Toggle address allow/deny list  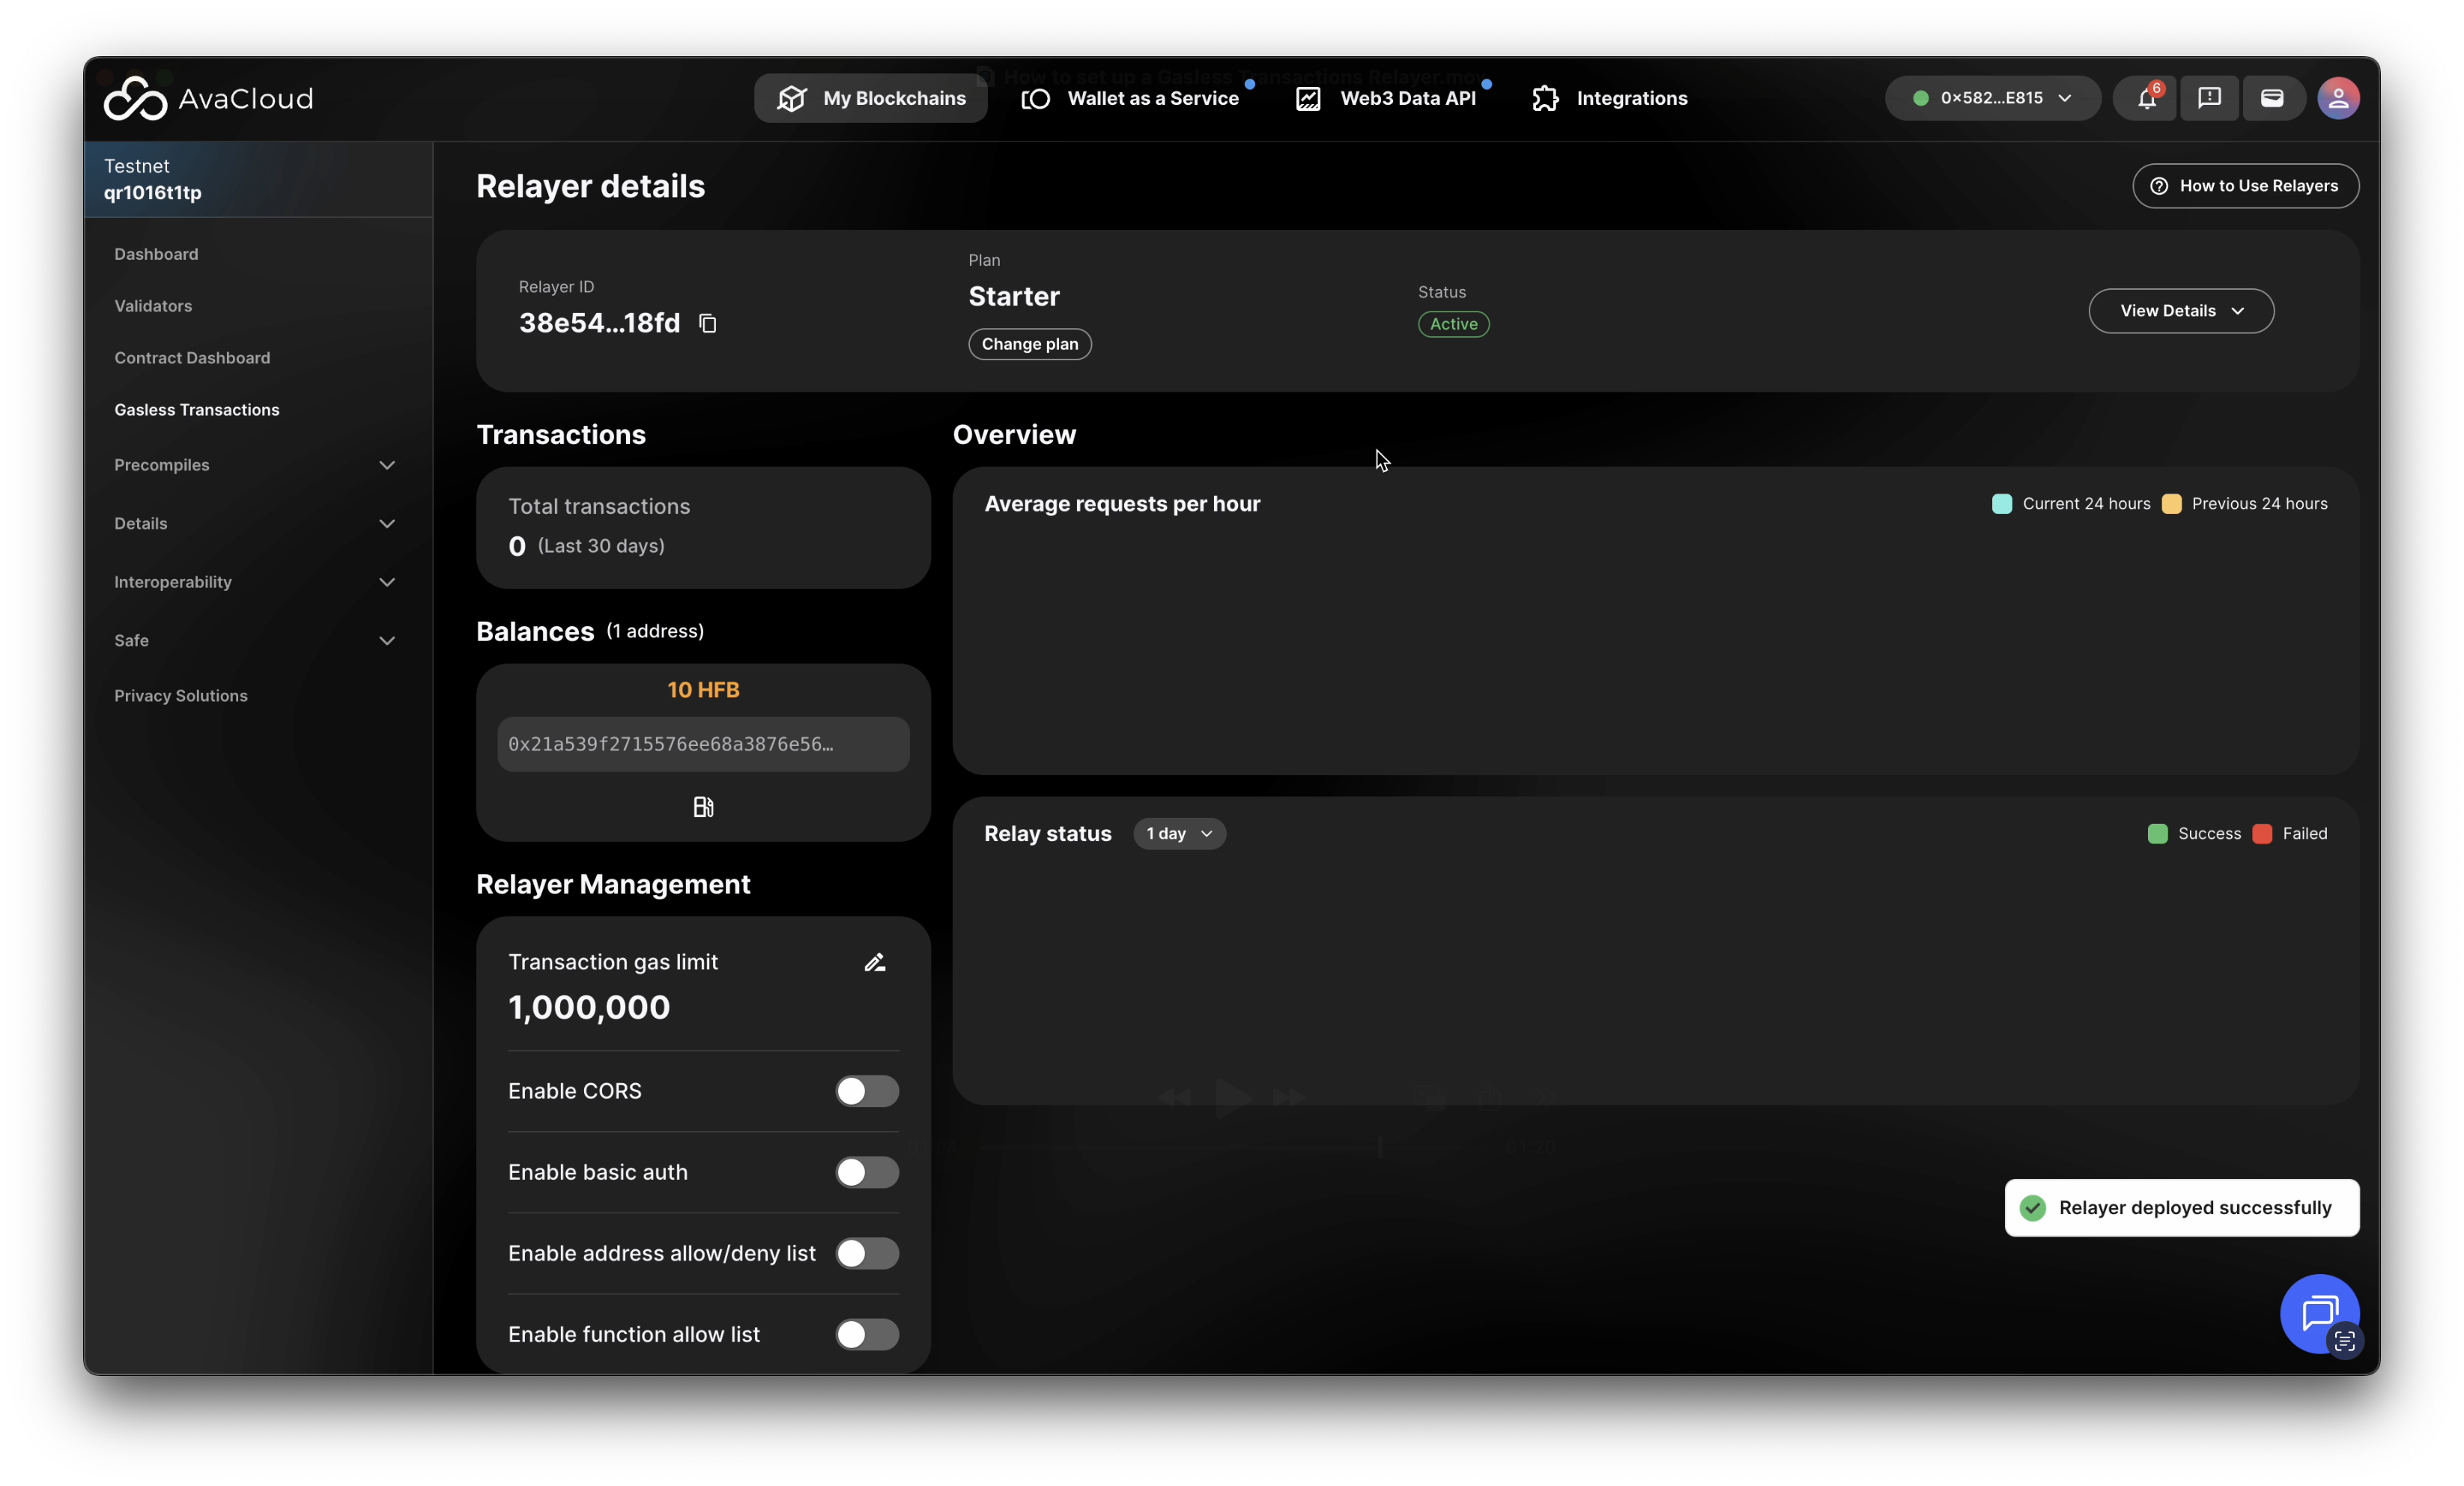[x=866, y=1253]
